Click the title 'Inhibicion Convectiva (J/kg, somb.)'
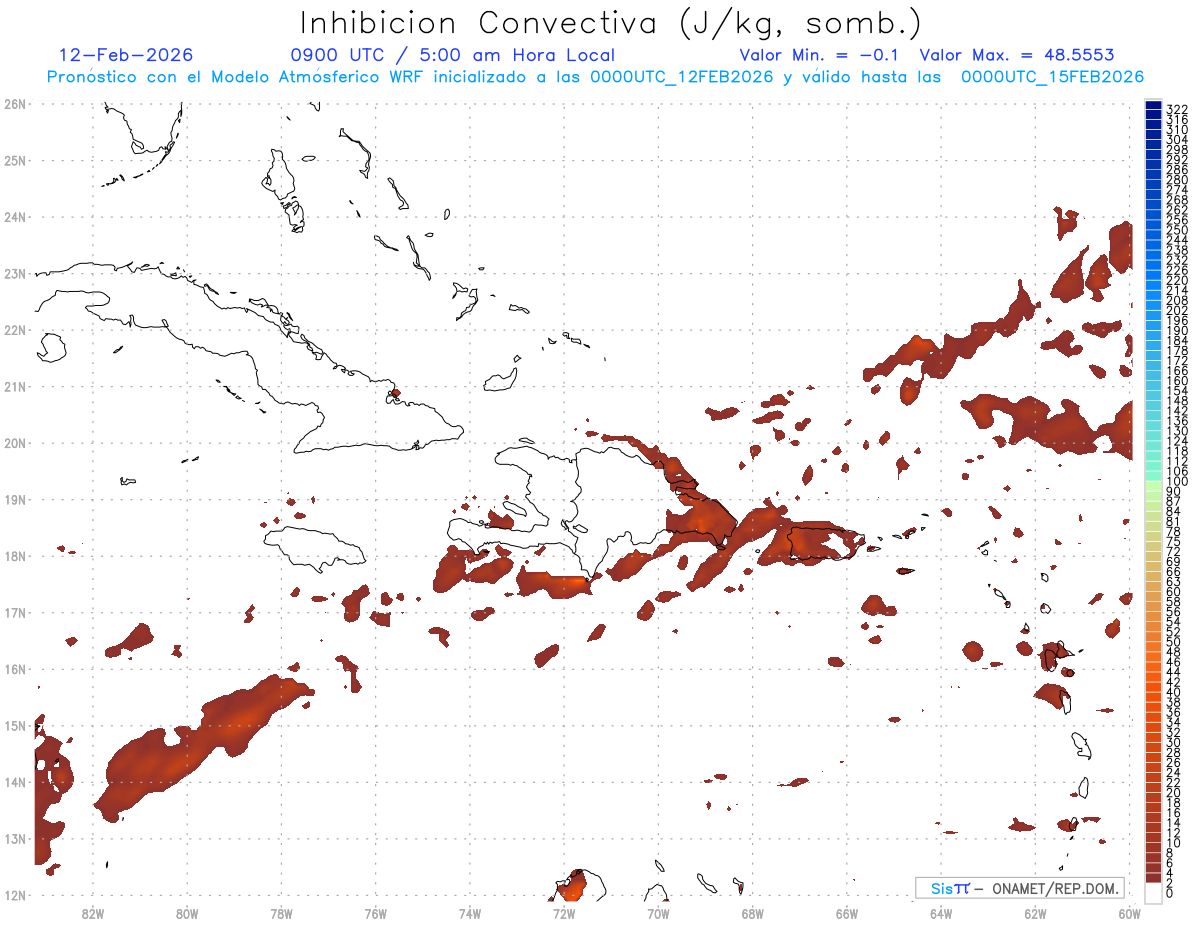 coord(610,24)
